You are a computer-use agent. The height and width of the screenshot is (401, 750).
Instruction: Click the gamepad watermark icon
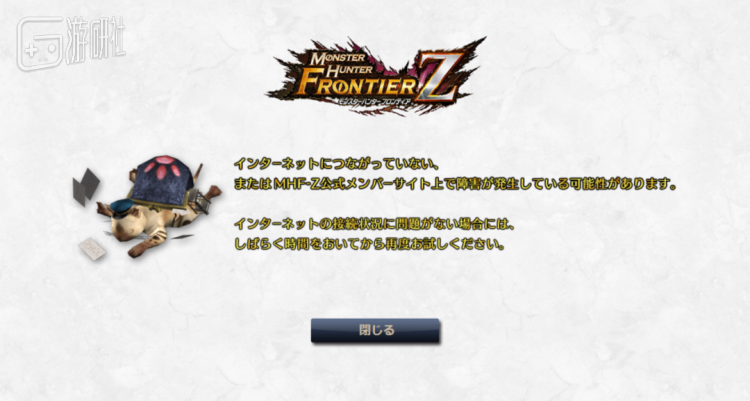pos(40,44)
